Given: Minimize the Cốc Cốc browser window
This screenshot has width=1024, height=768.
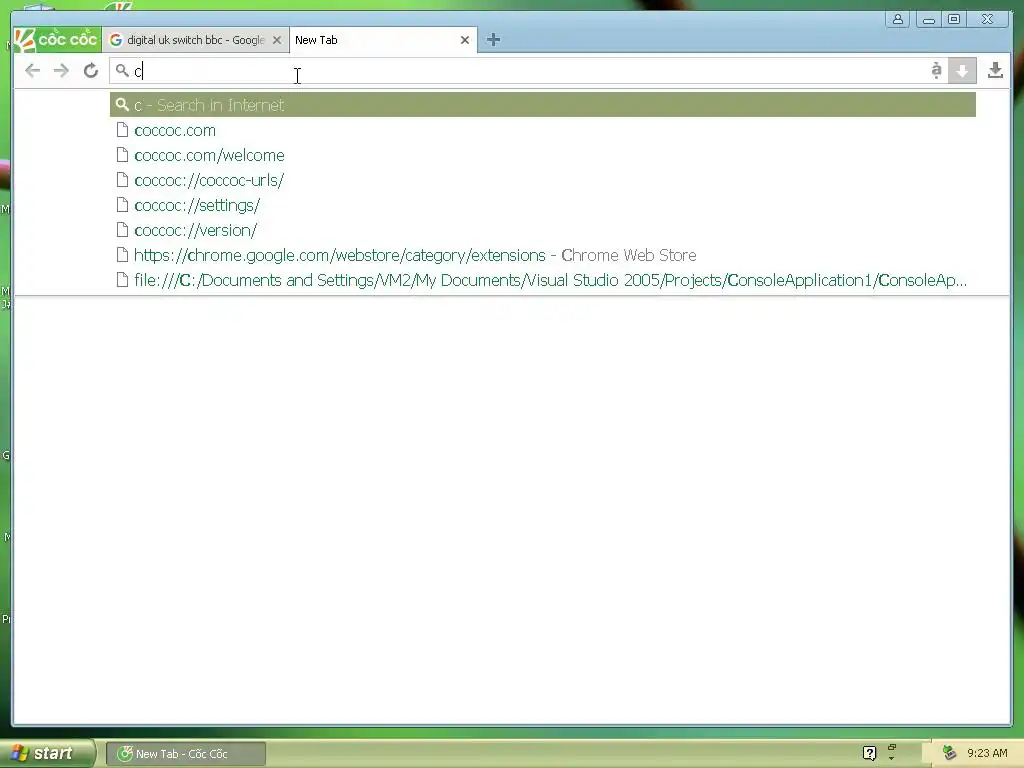Looking at the screenshot, I should pyautogui.click(x=928, y=20).
